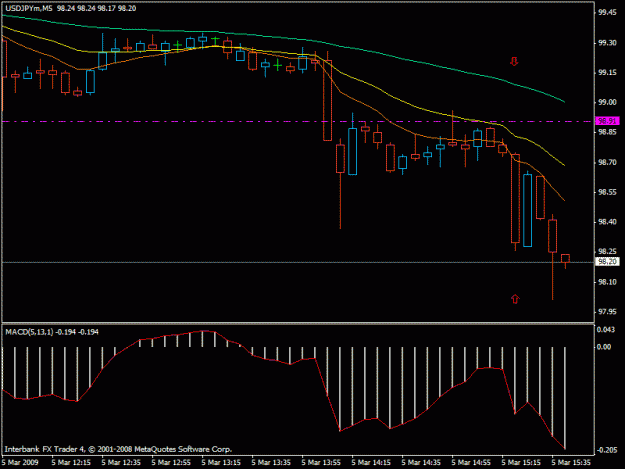Click the 98.10 price scale label
The width and height of the screenshot is (625, 469).
coord(607,282)
